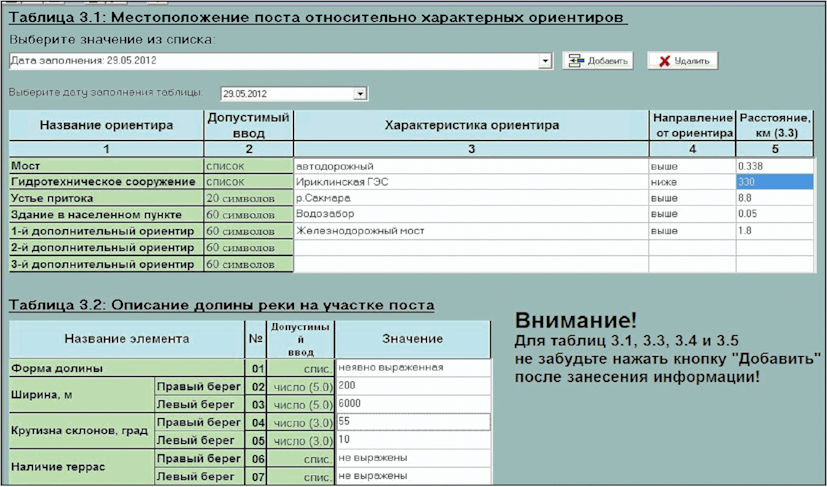The height and width of the screenshot is (487, 827).
Task: Click the Мост distance cell 0.338
Action: pyautogui.click(x=774, y=166)
